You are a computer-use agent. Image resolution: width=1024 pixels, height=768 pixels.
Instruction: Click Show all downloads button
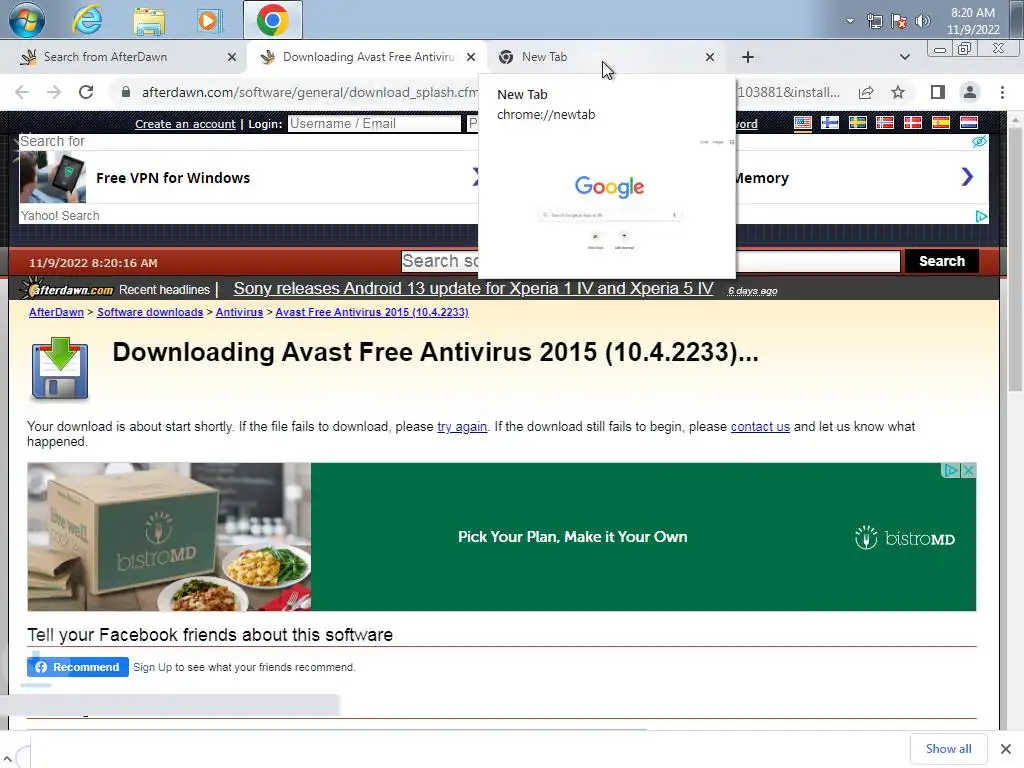pyautogui.click(x=948, y=749)
